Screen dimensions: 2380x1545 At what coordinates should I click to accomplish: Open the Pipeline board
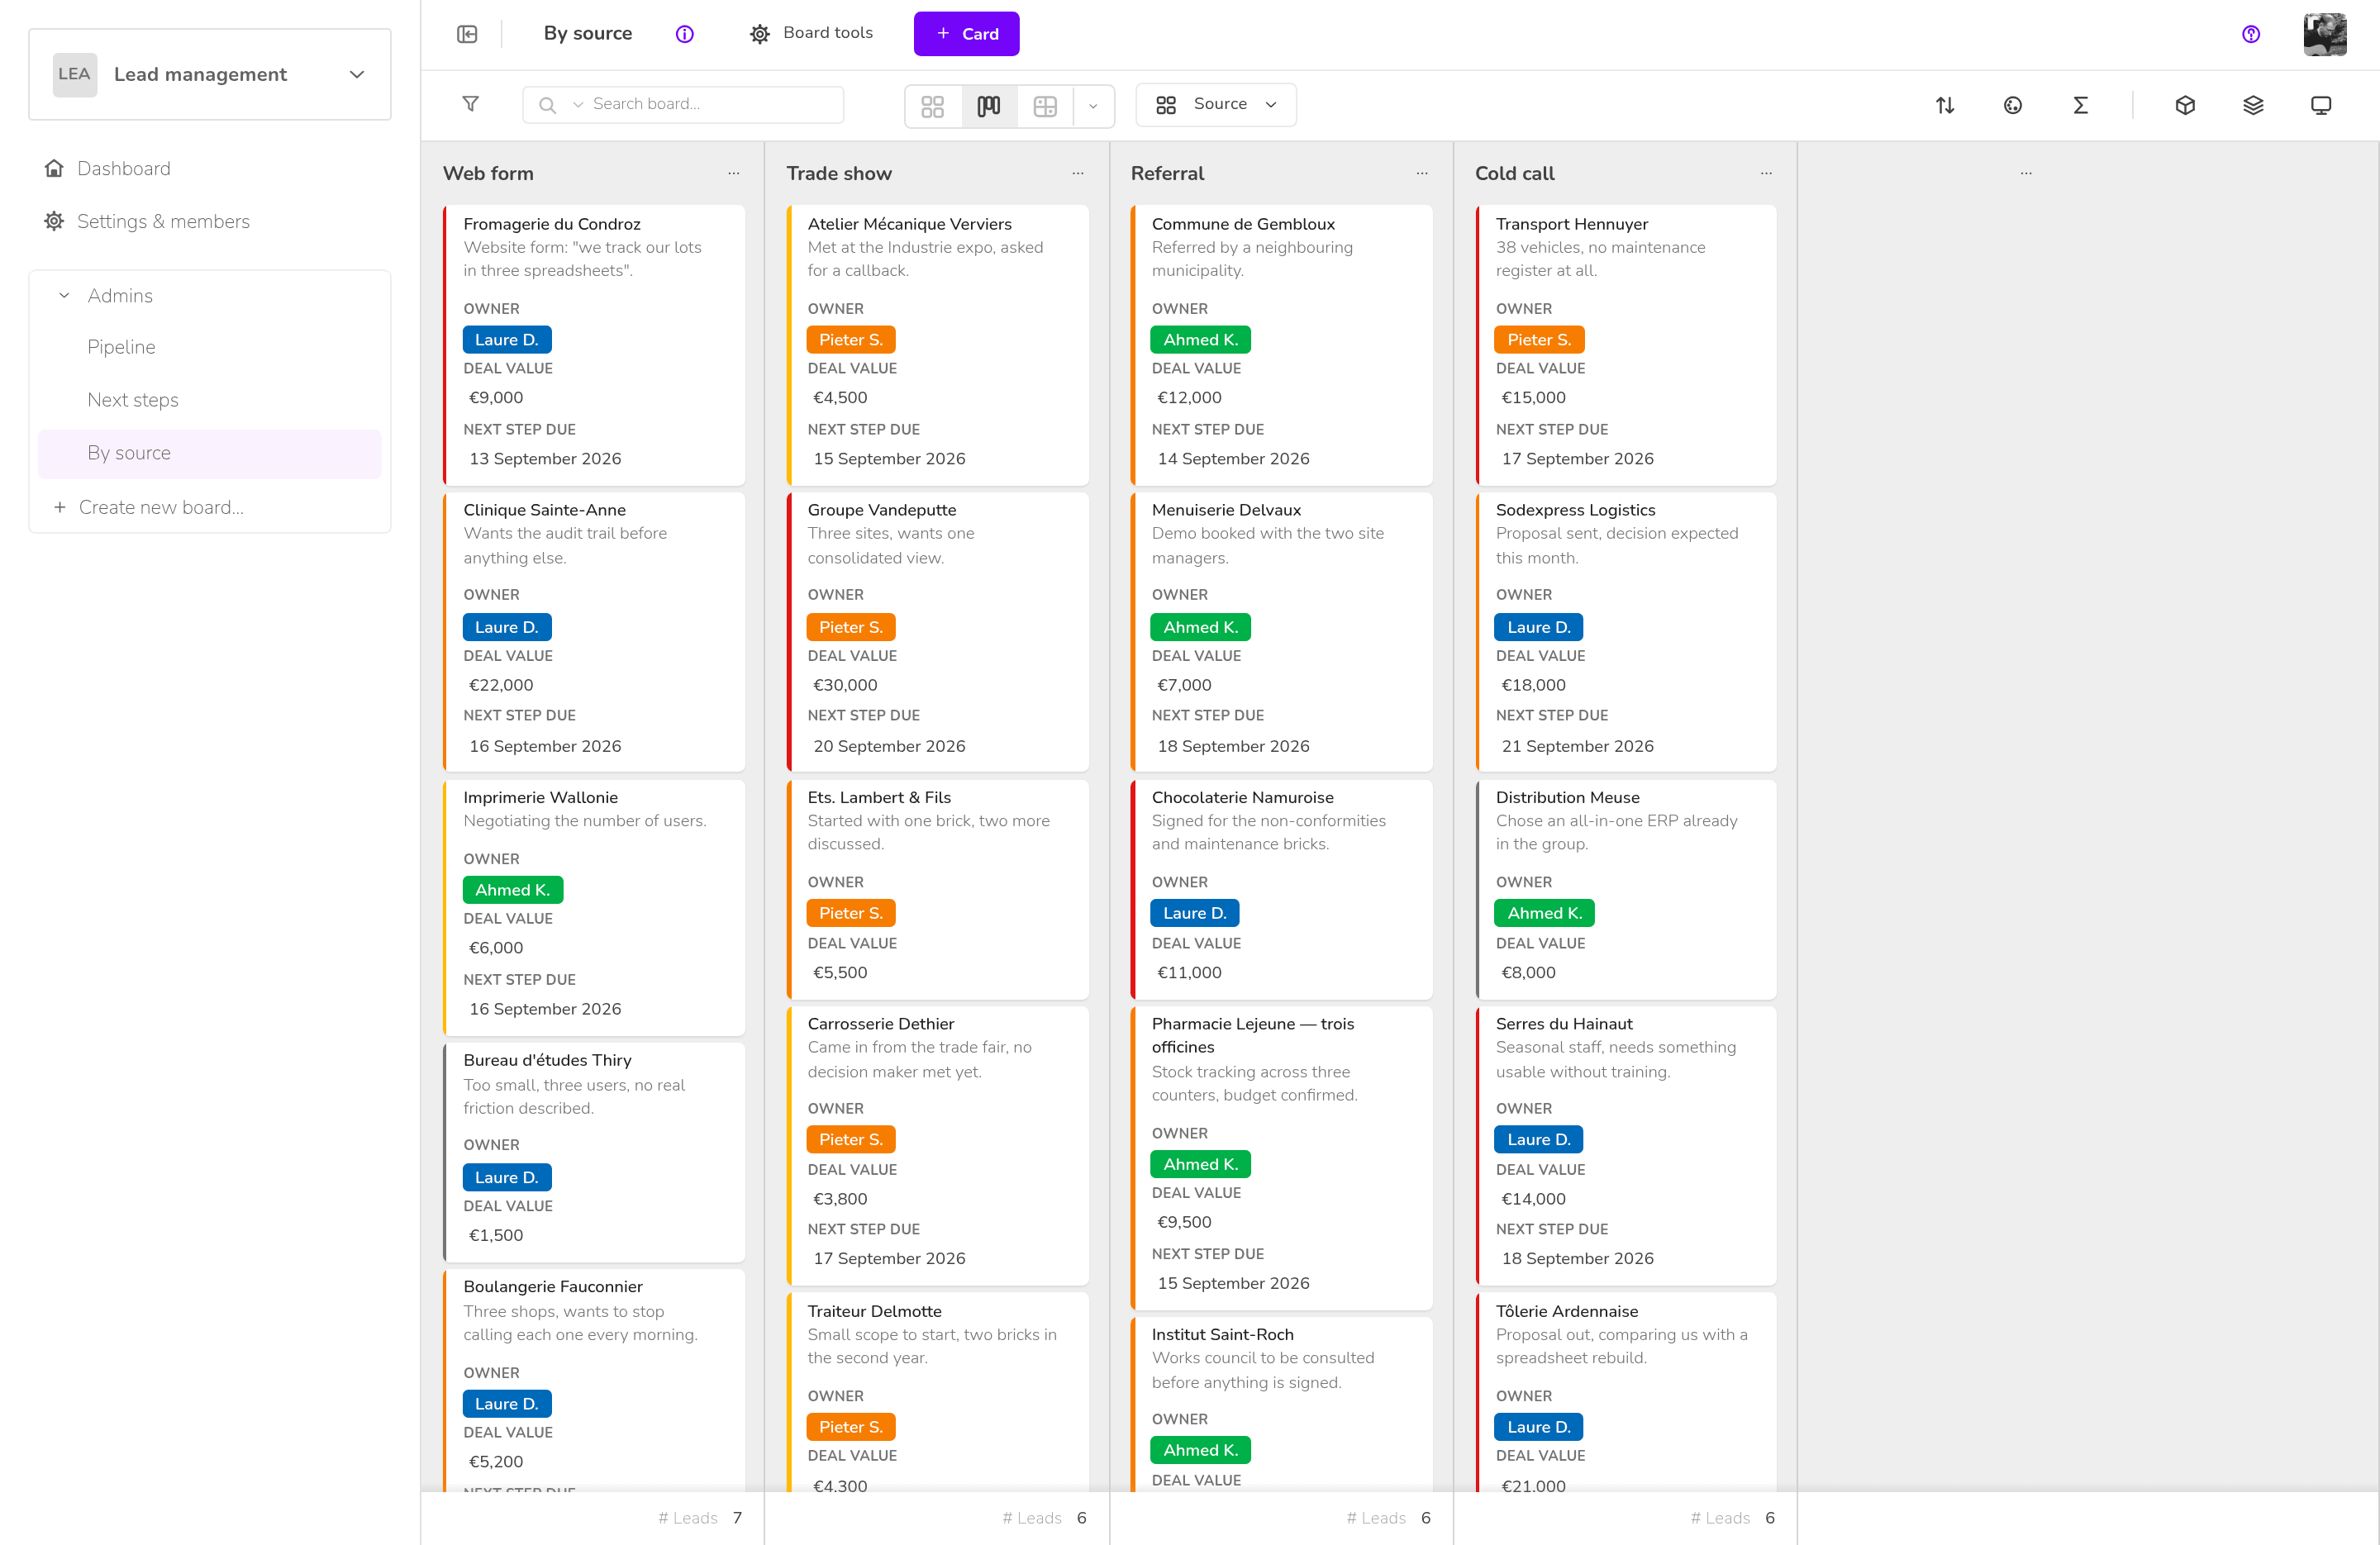(x=121, y=347)
